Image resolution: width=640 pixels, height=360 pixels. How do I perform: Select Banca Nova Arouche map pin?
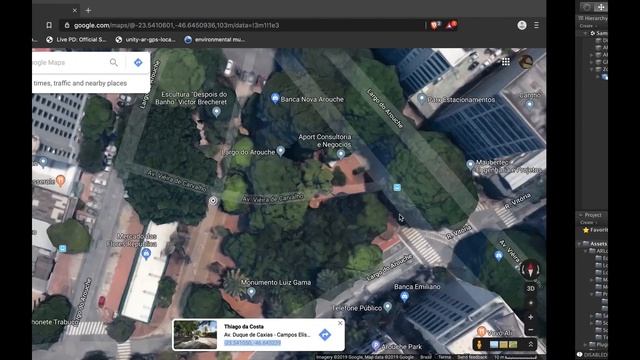275,98
